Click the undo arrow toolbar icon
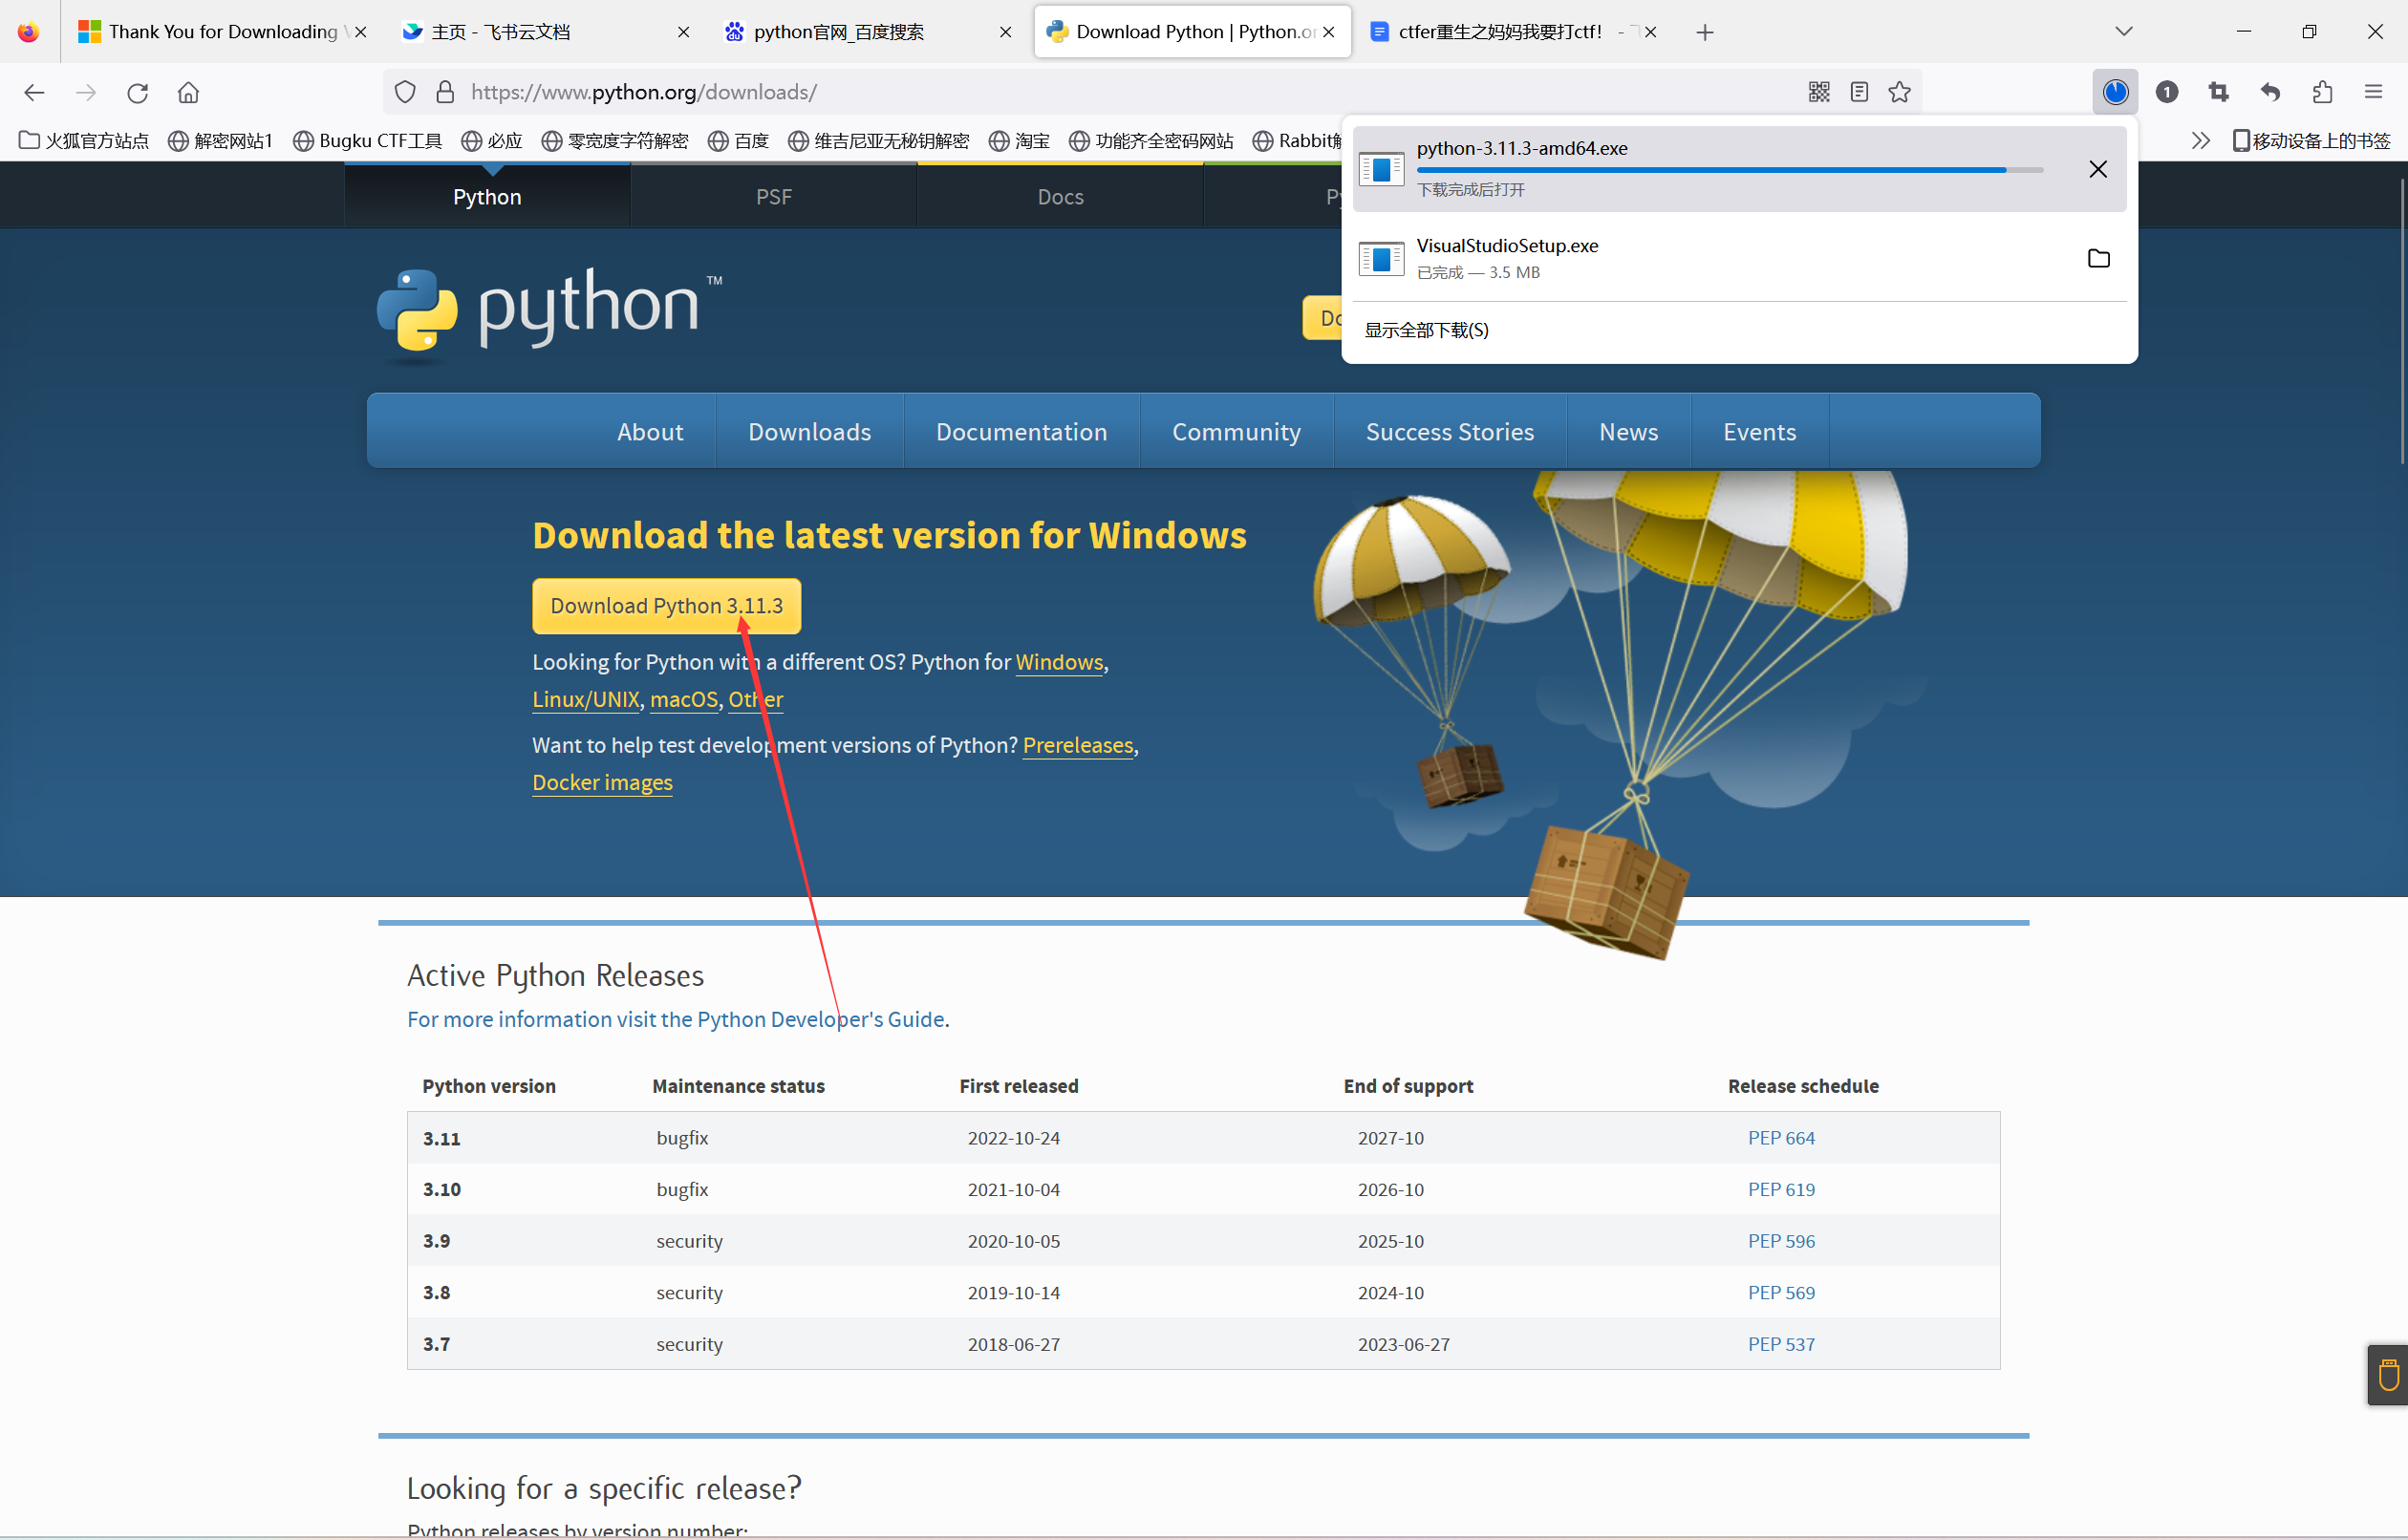The width and height of the screenshot is (2408, 1540). click(2270, 92)
